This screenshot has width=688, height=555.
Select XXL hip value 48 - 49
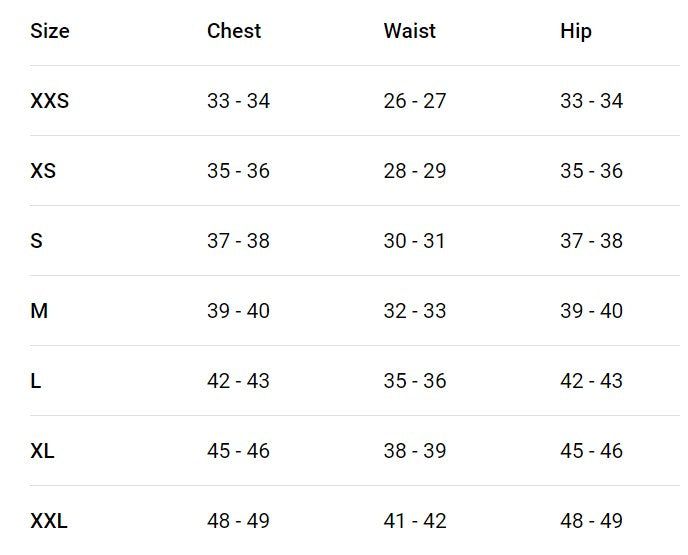tap(591, 521)
